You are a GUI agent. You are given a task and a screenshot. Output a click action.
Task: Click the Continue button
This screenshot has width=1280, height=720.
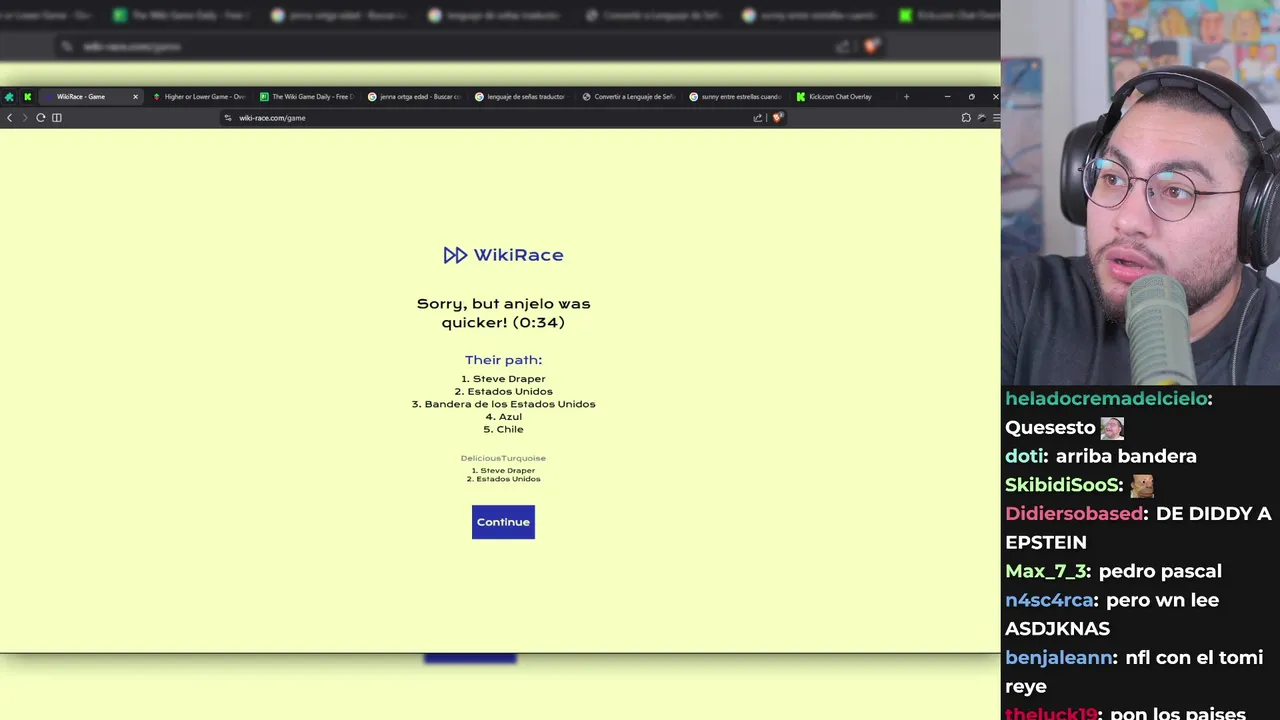tap(503, 522)
